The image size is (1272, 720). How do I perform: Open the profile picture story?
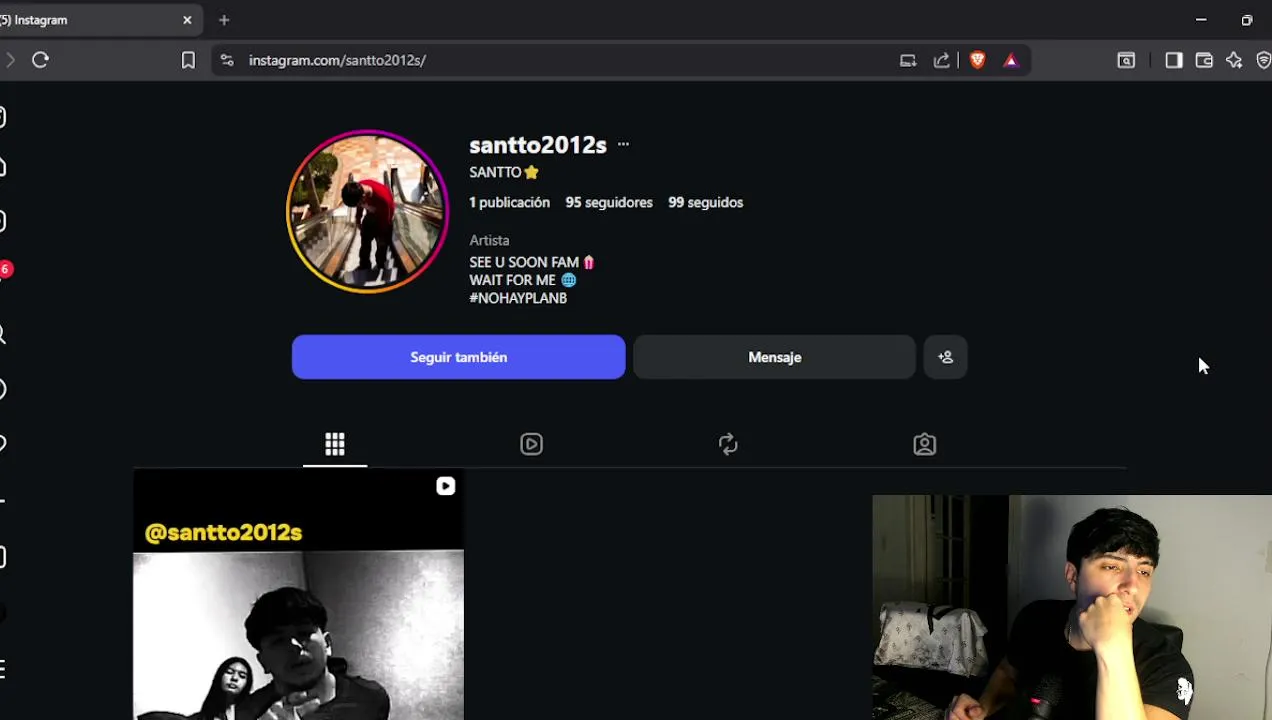click(x=368, y=211)
